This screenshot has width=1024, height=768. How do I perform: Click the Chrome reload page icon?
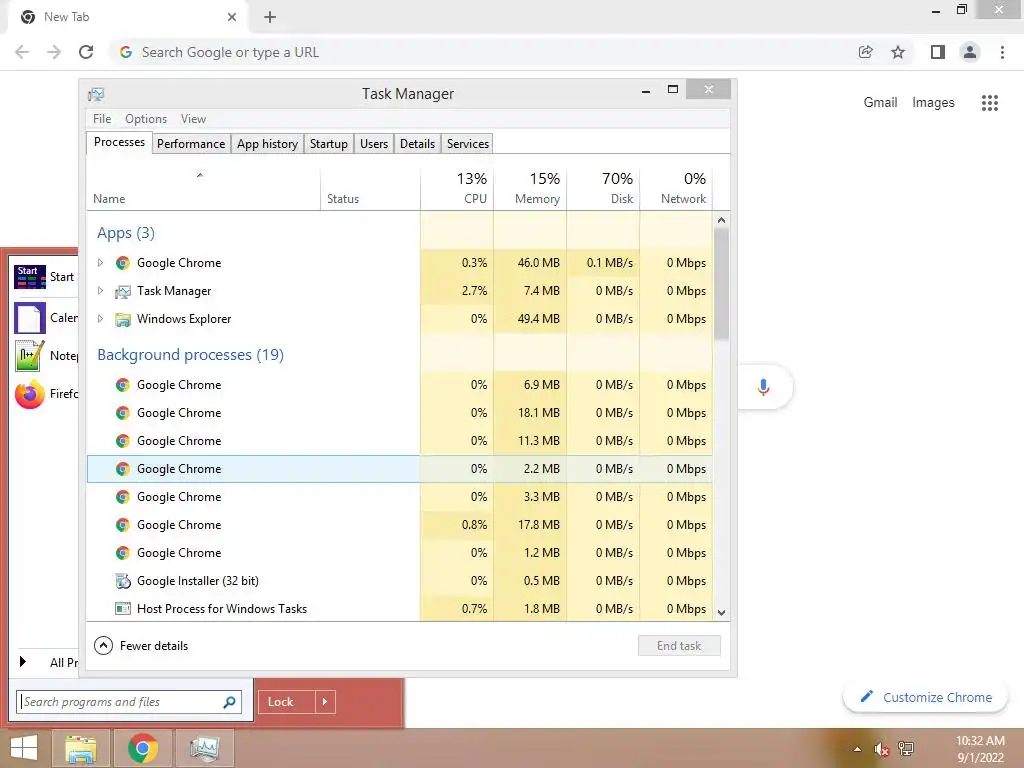[x=86, y=52]
